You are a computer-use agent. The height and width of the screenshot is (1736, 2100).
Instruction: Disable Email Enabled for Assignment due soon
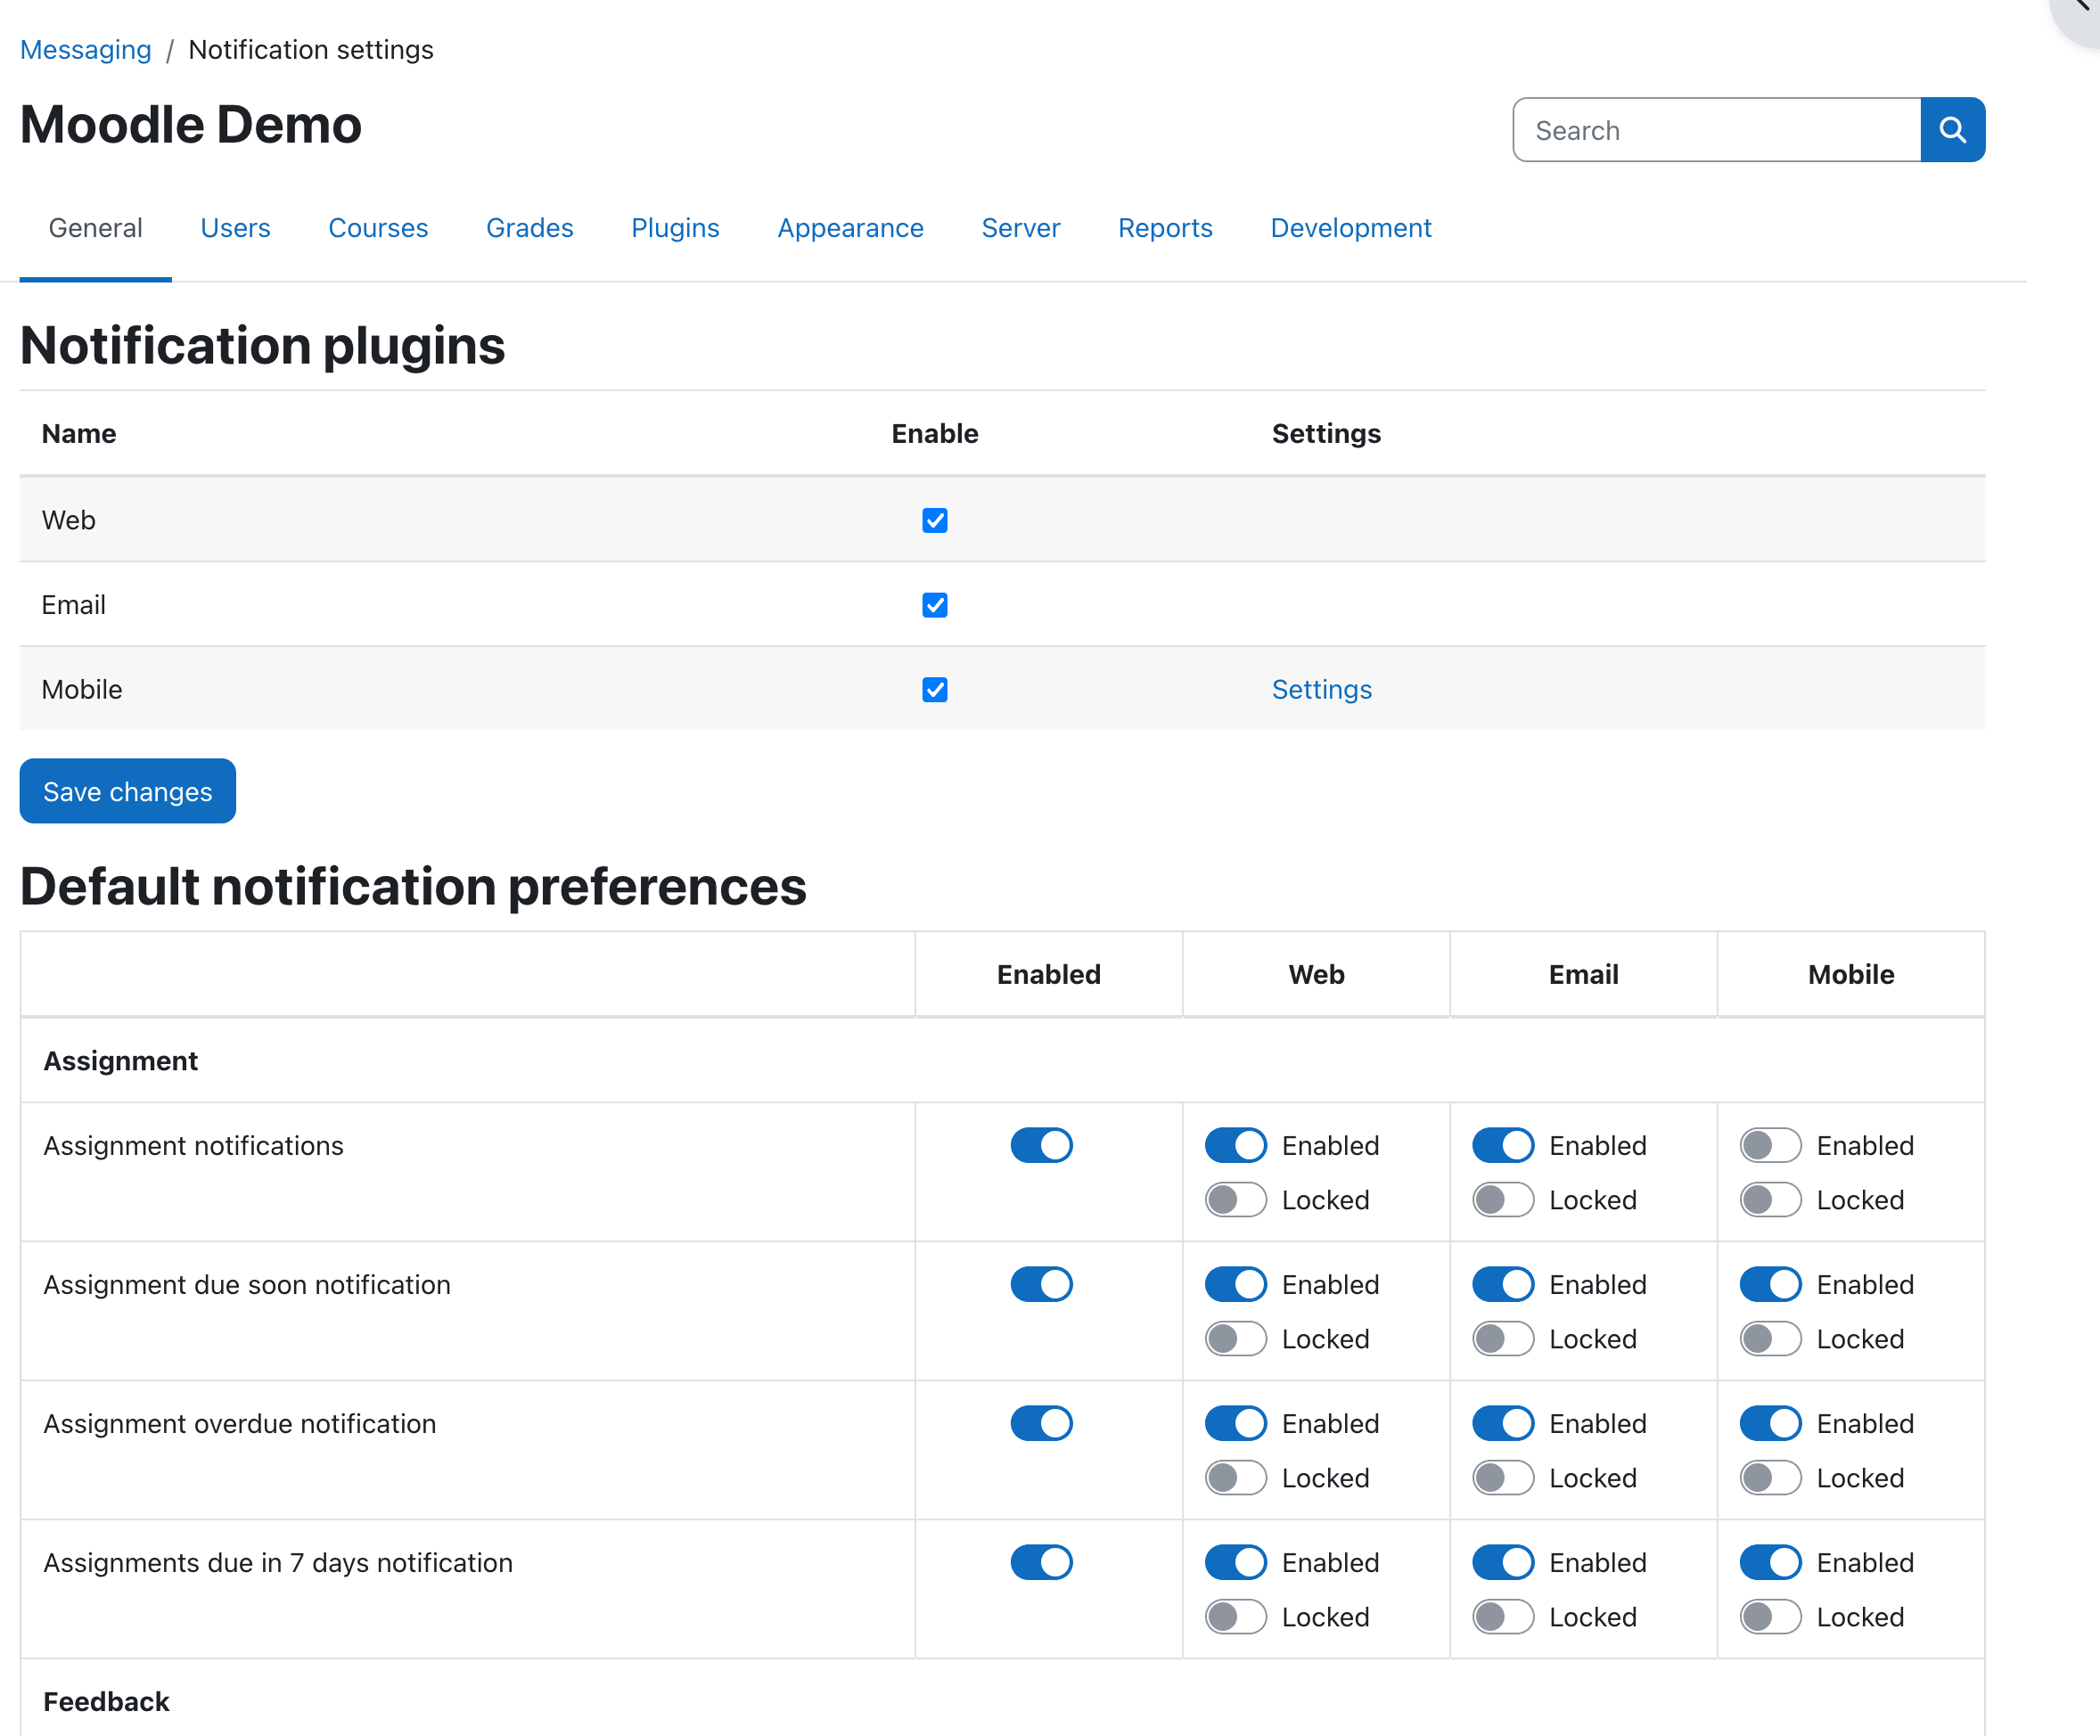1503,1284
